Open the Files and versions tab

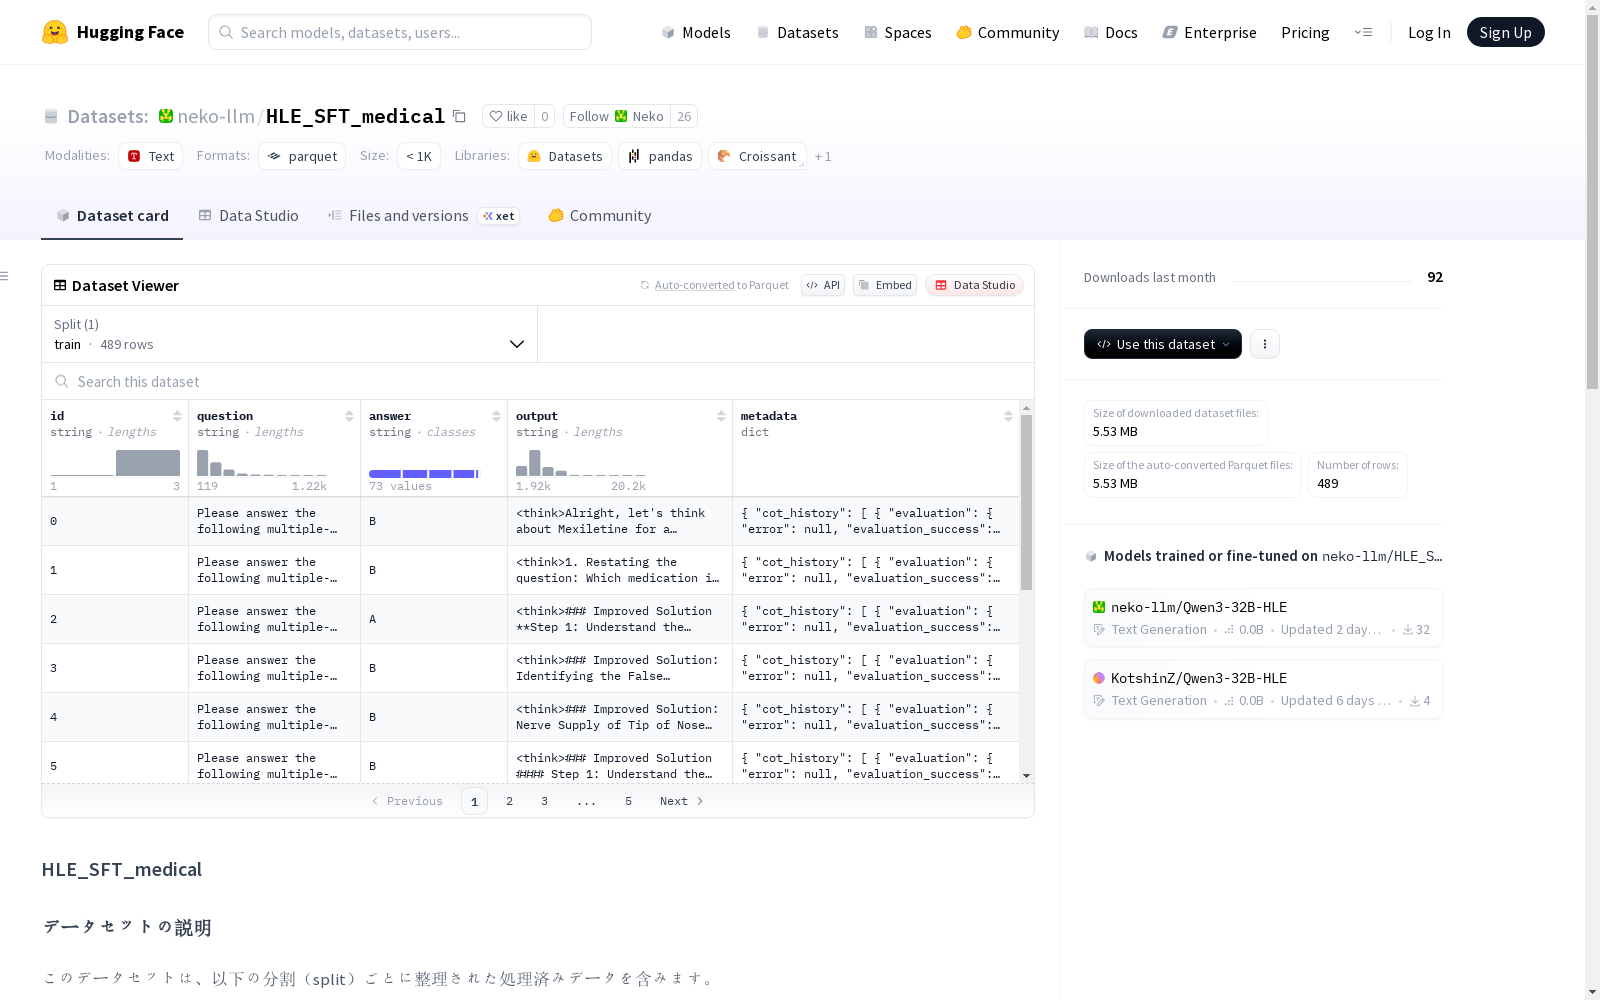423,216
